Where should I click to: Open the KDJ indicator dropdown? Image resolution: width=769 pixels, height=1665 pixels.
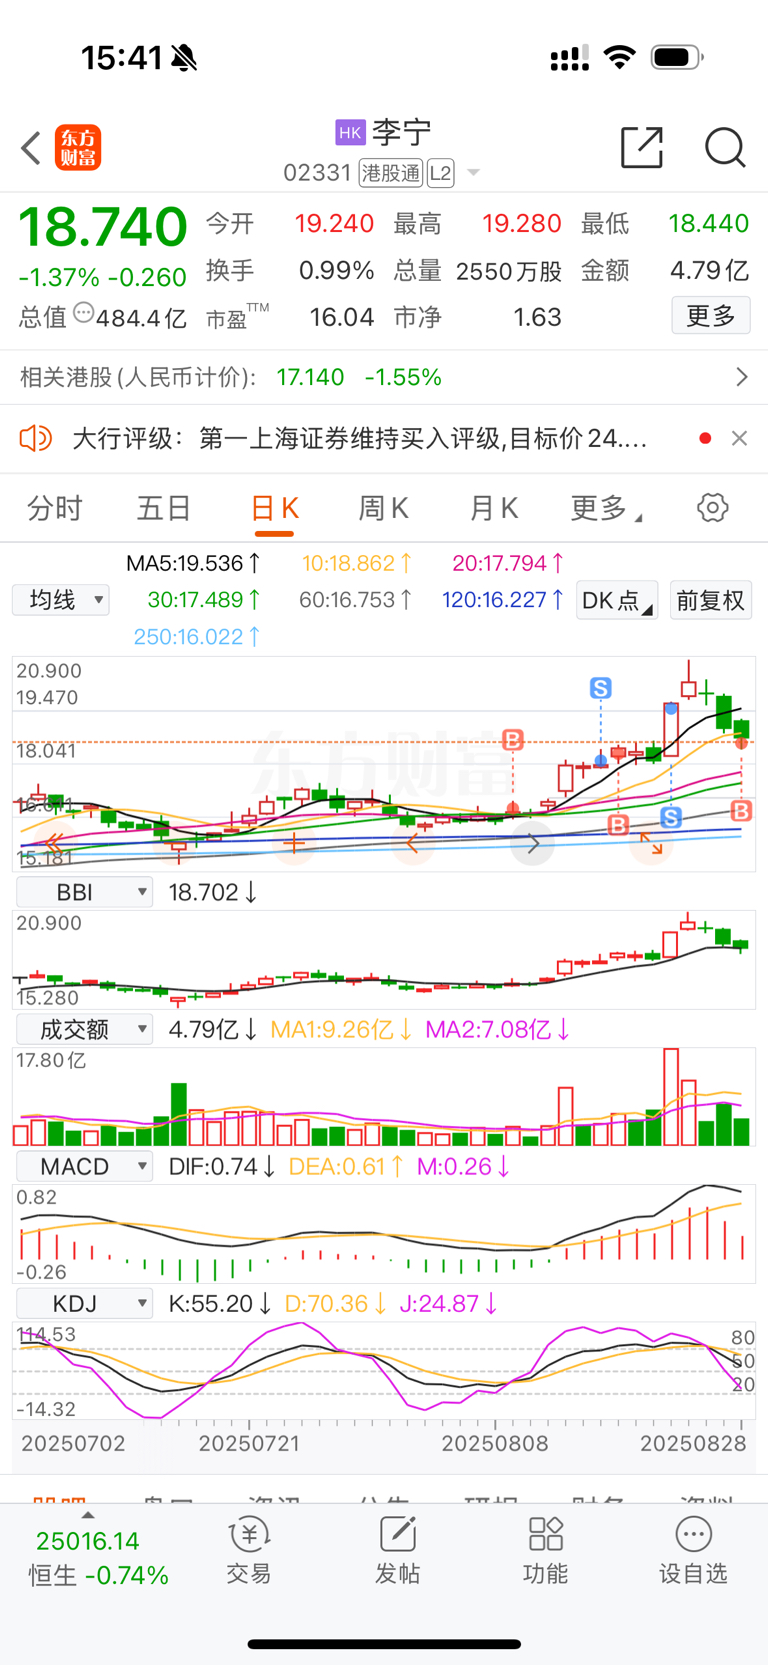tap(84, 1303)
